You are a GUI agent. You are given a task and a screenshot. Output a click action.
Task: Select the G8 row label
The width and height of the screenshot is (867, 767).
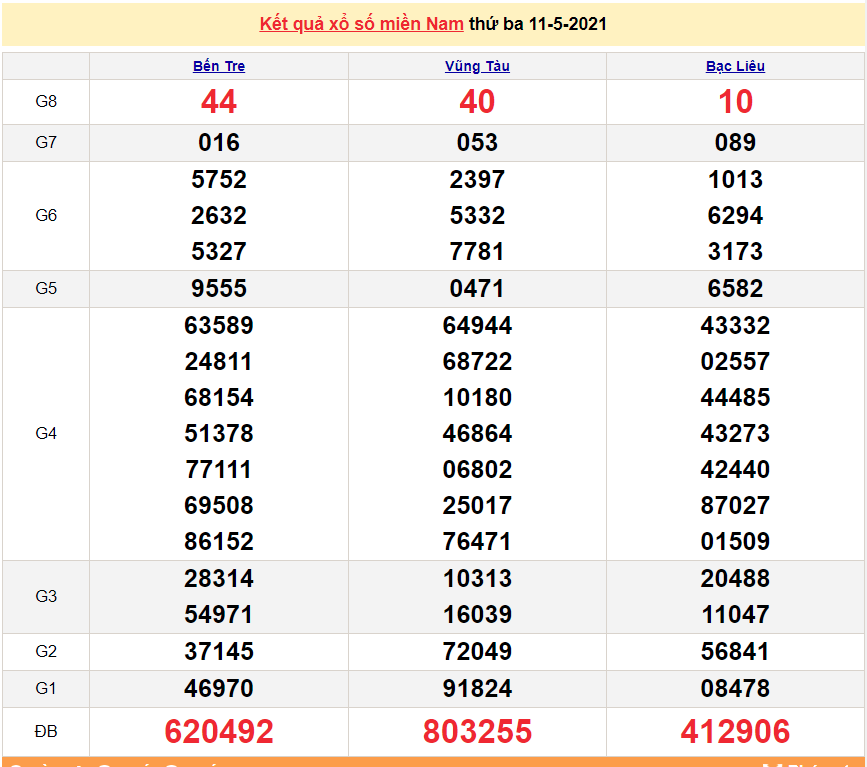click(x=46, y=102)
